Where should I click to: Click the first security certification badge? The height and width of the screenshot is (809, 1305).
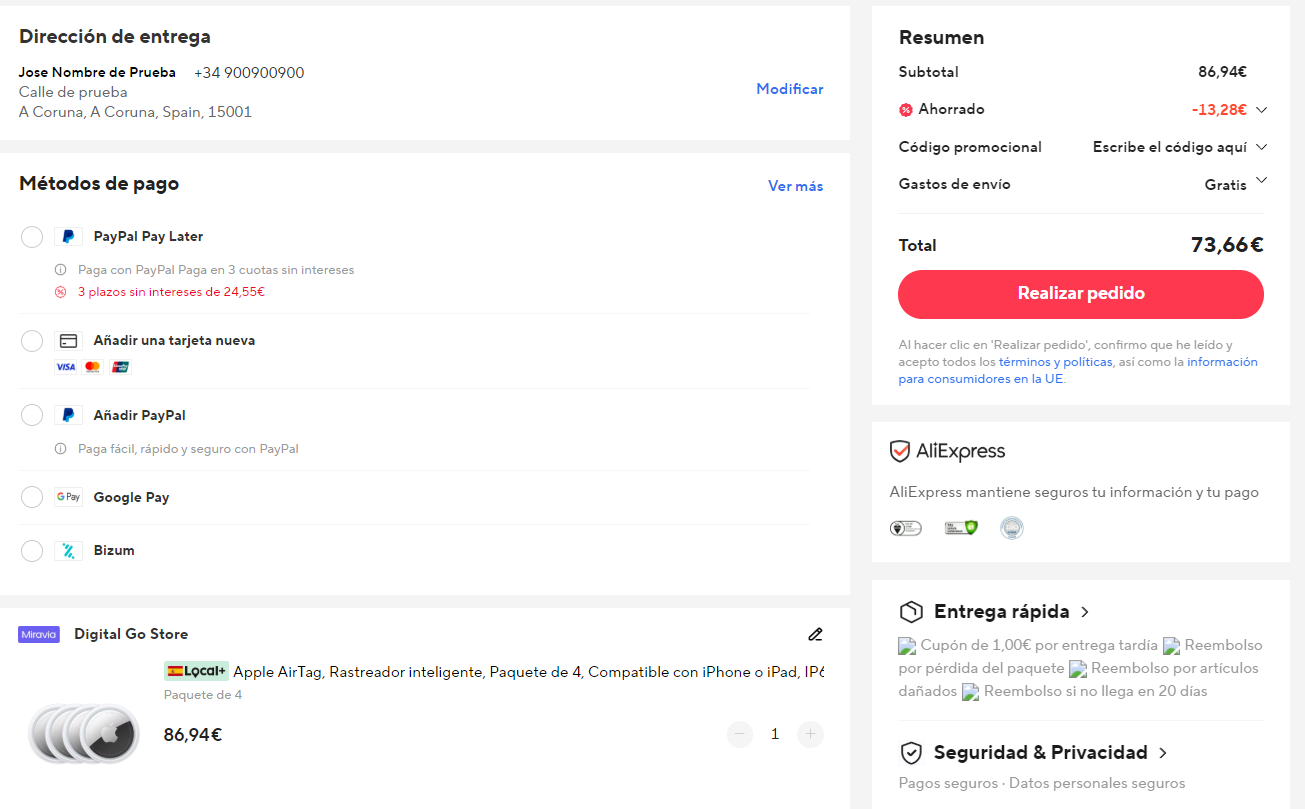(x=905, y=528)
